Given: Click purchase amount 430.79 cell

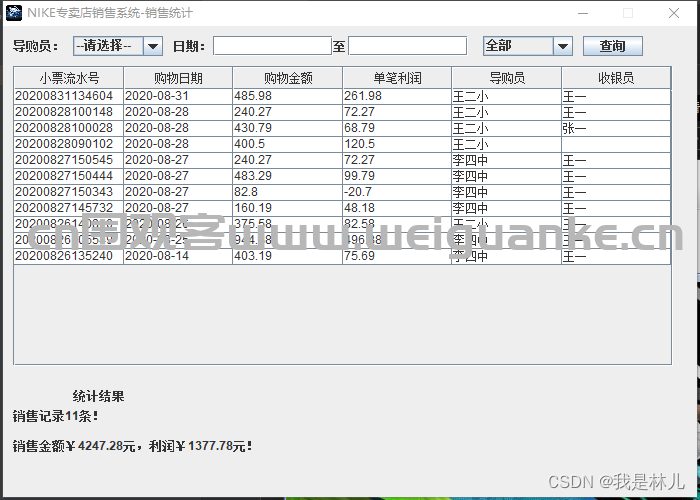Looking at the screenshot, I should pos(288,128).
